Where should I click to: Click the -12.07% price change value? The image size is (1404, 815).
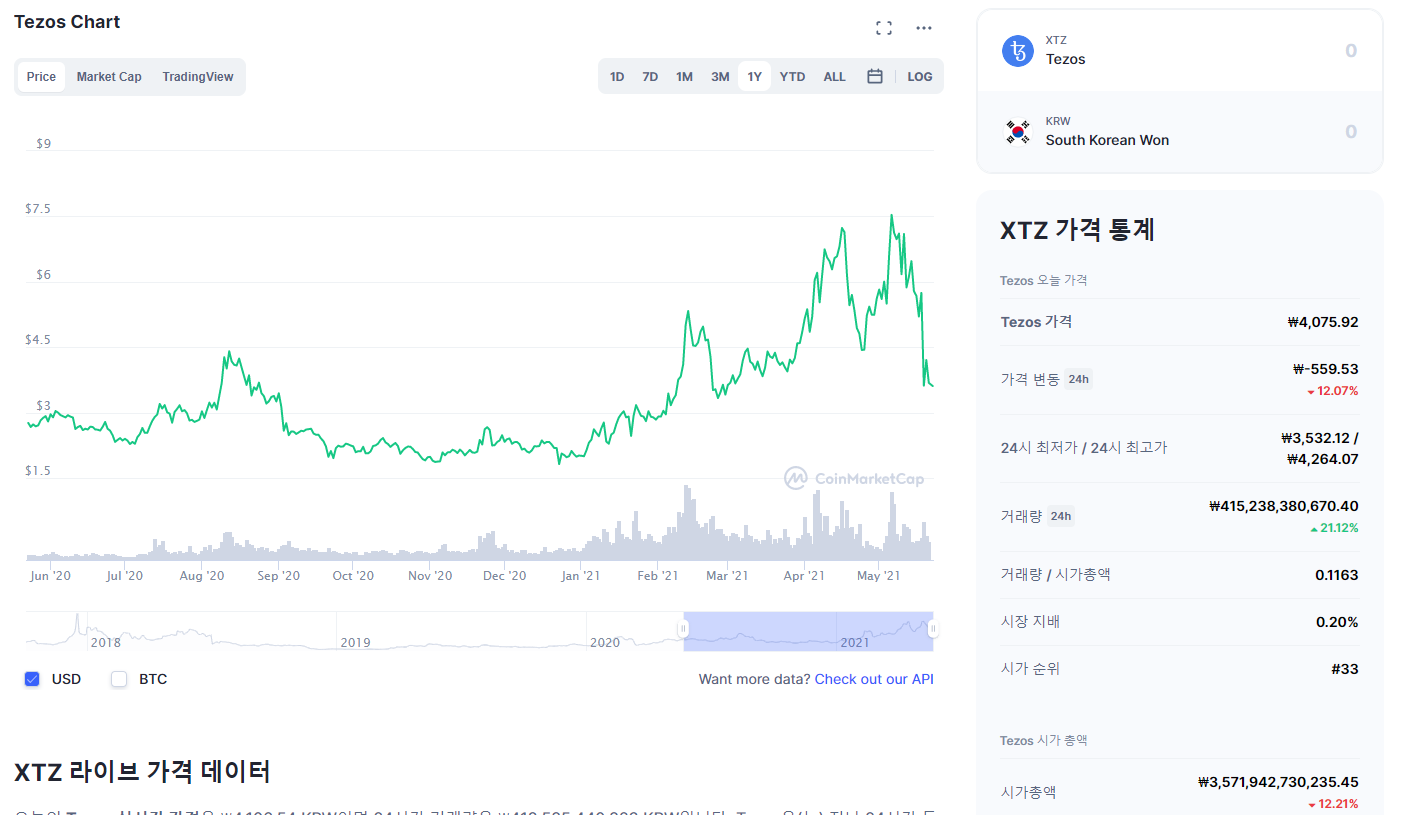(1332, 391)
